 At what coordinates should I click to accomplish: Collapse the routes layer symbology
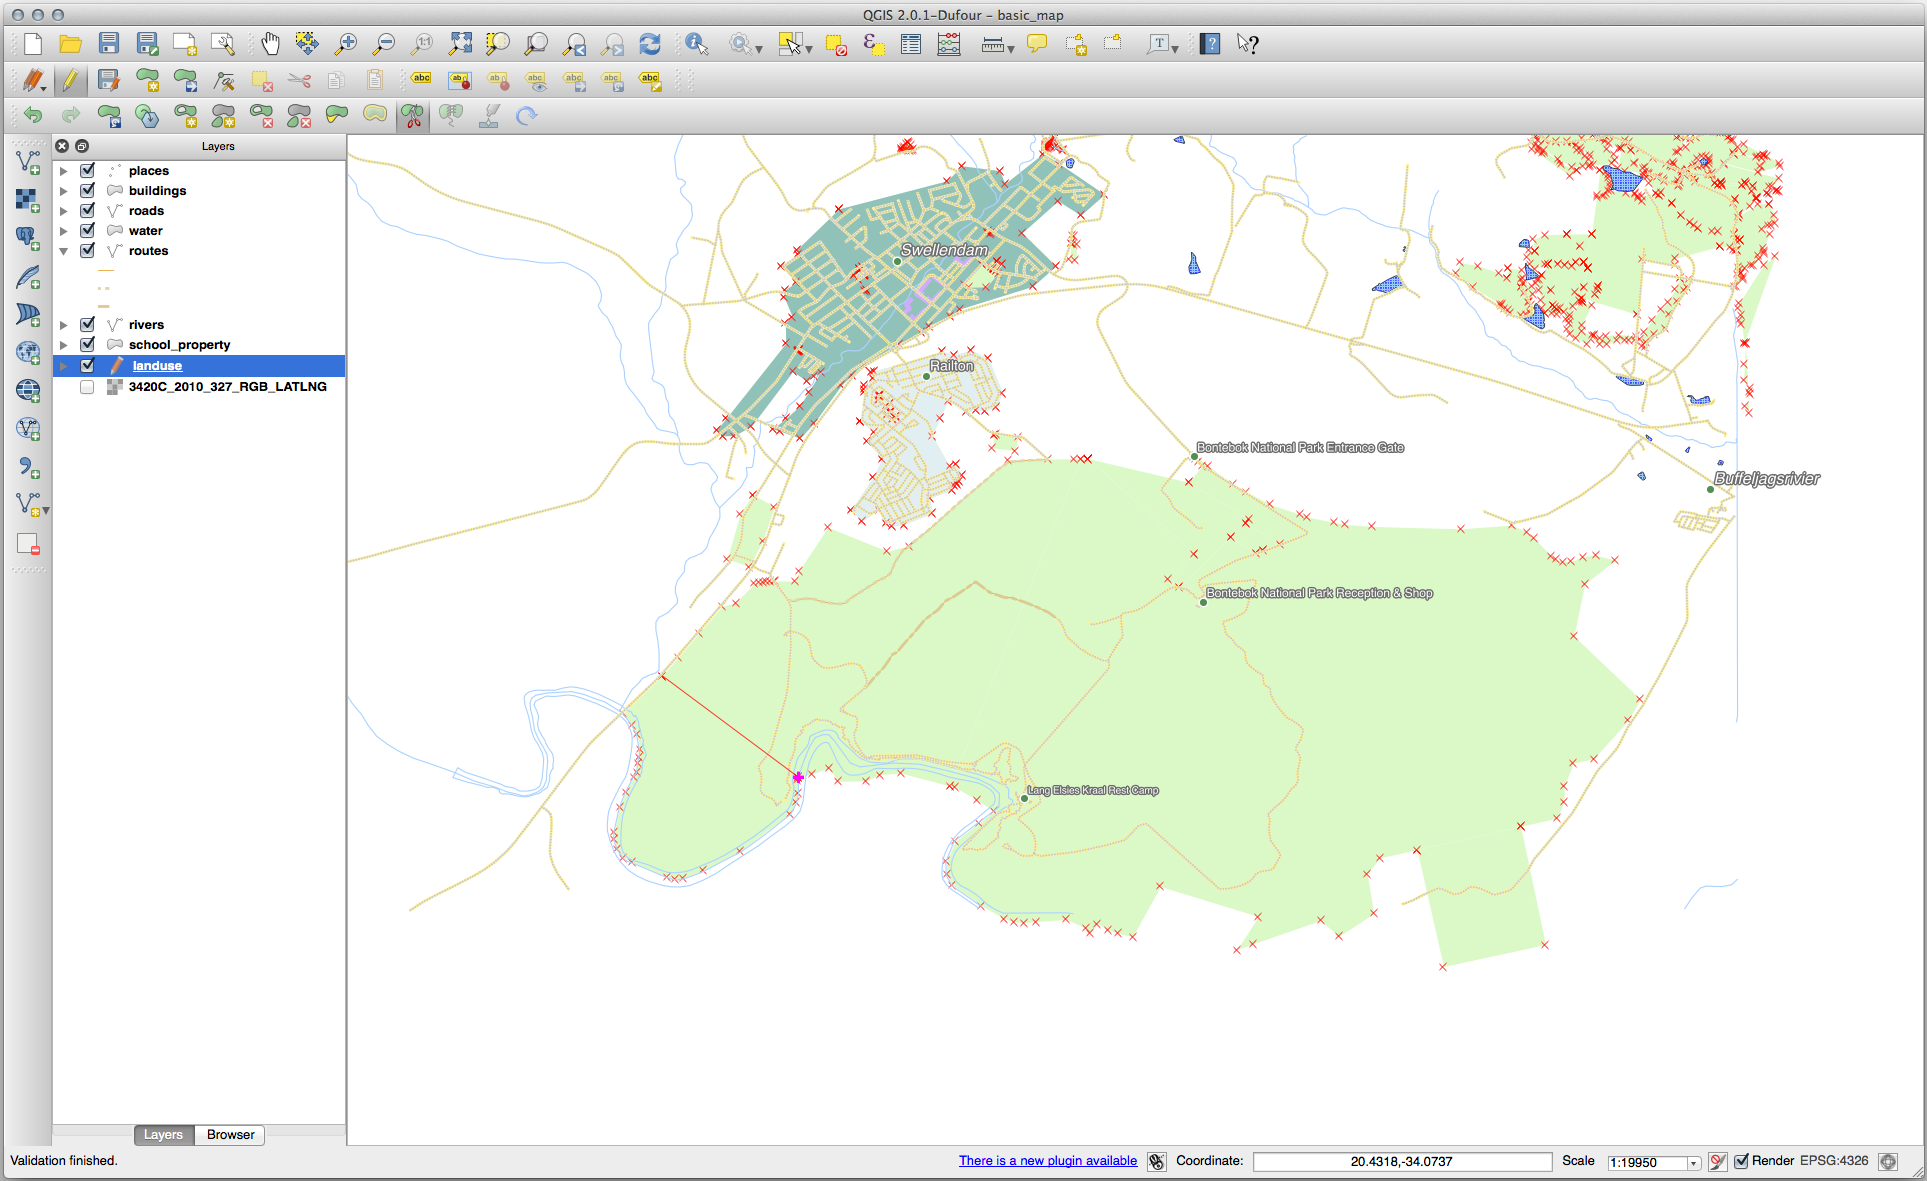tap(63, 250)
